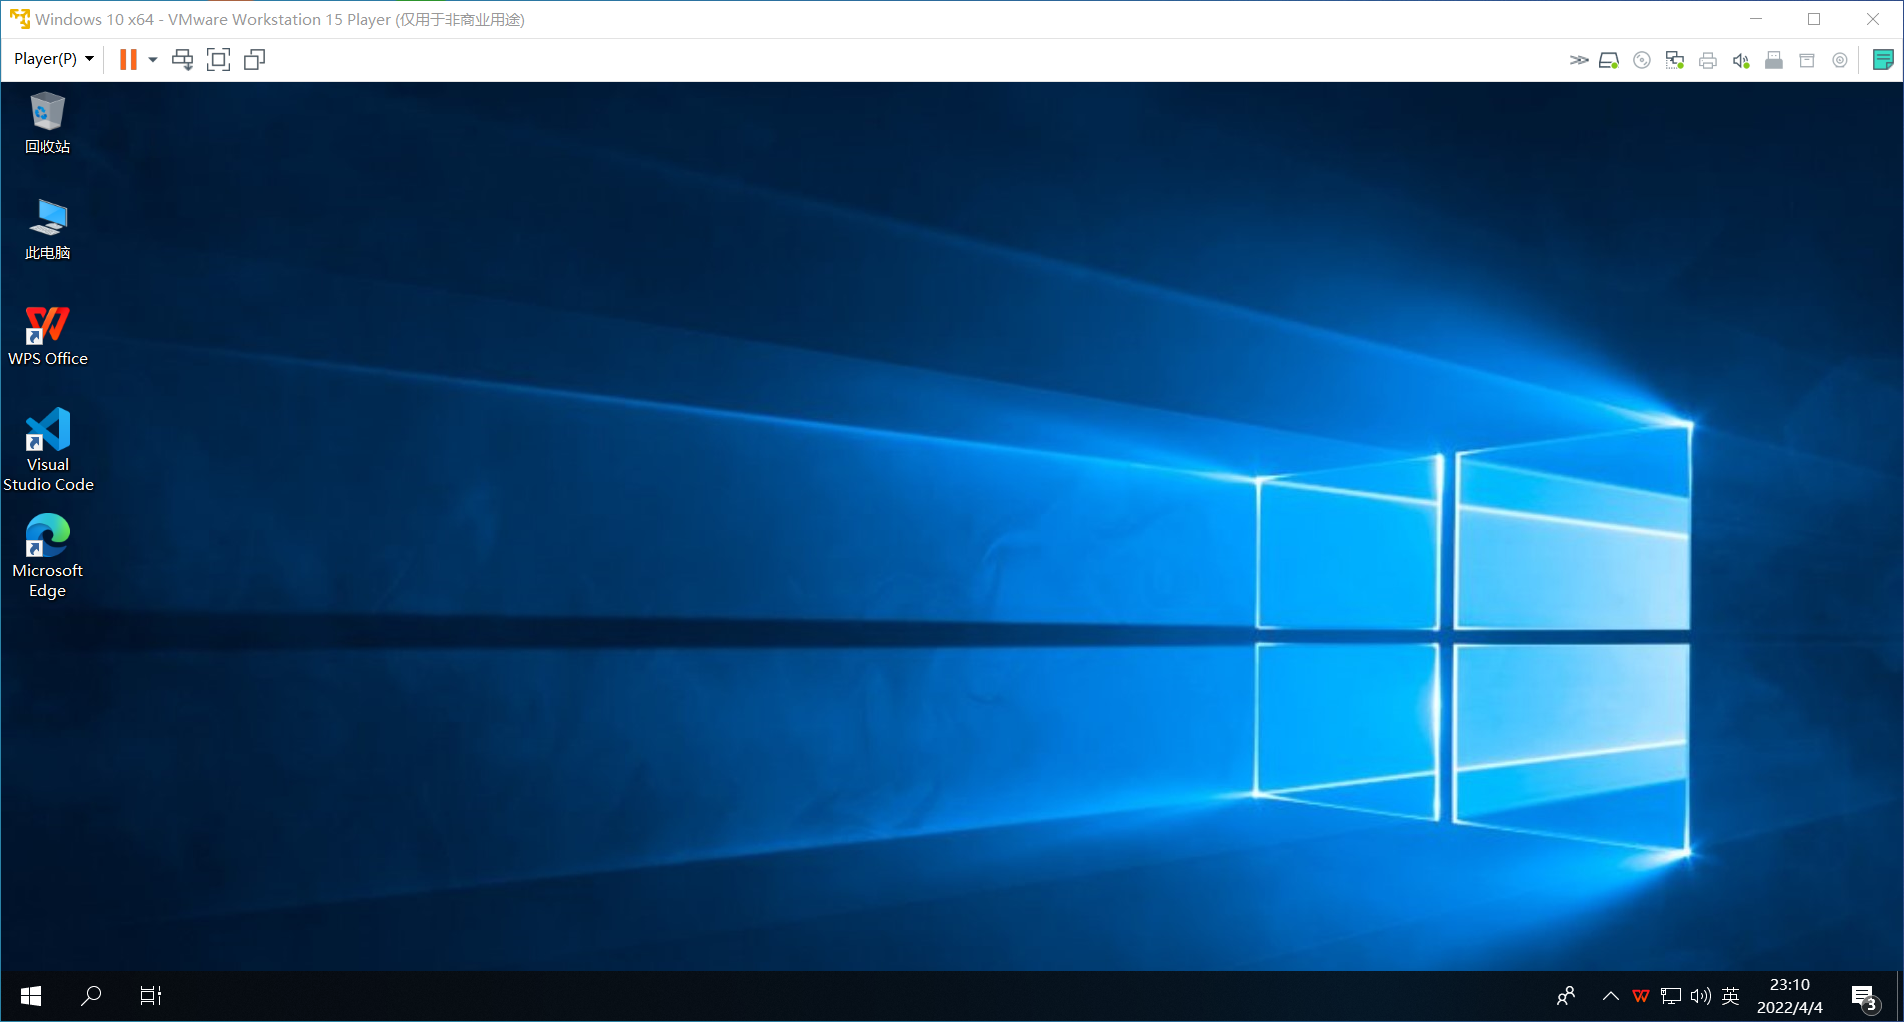Maximize the VMware Player window
This screenshot has height=1022, width=1904.
1814,19
